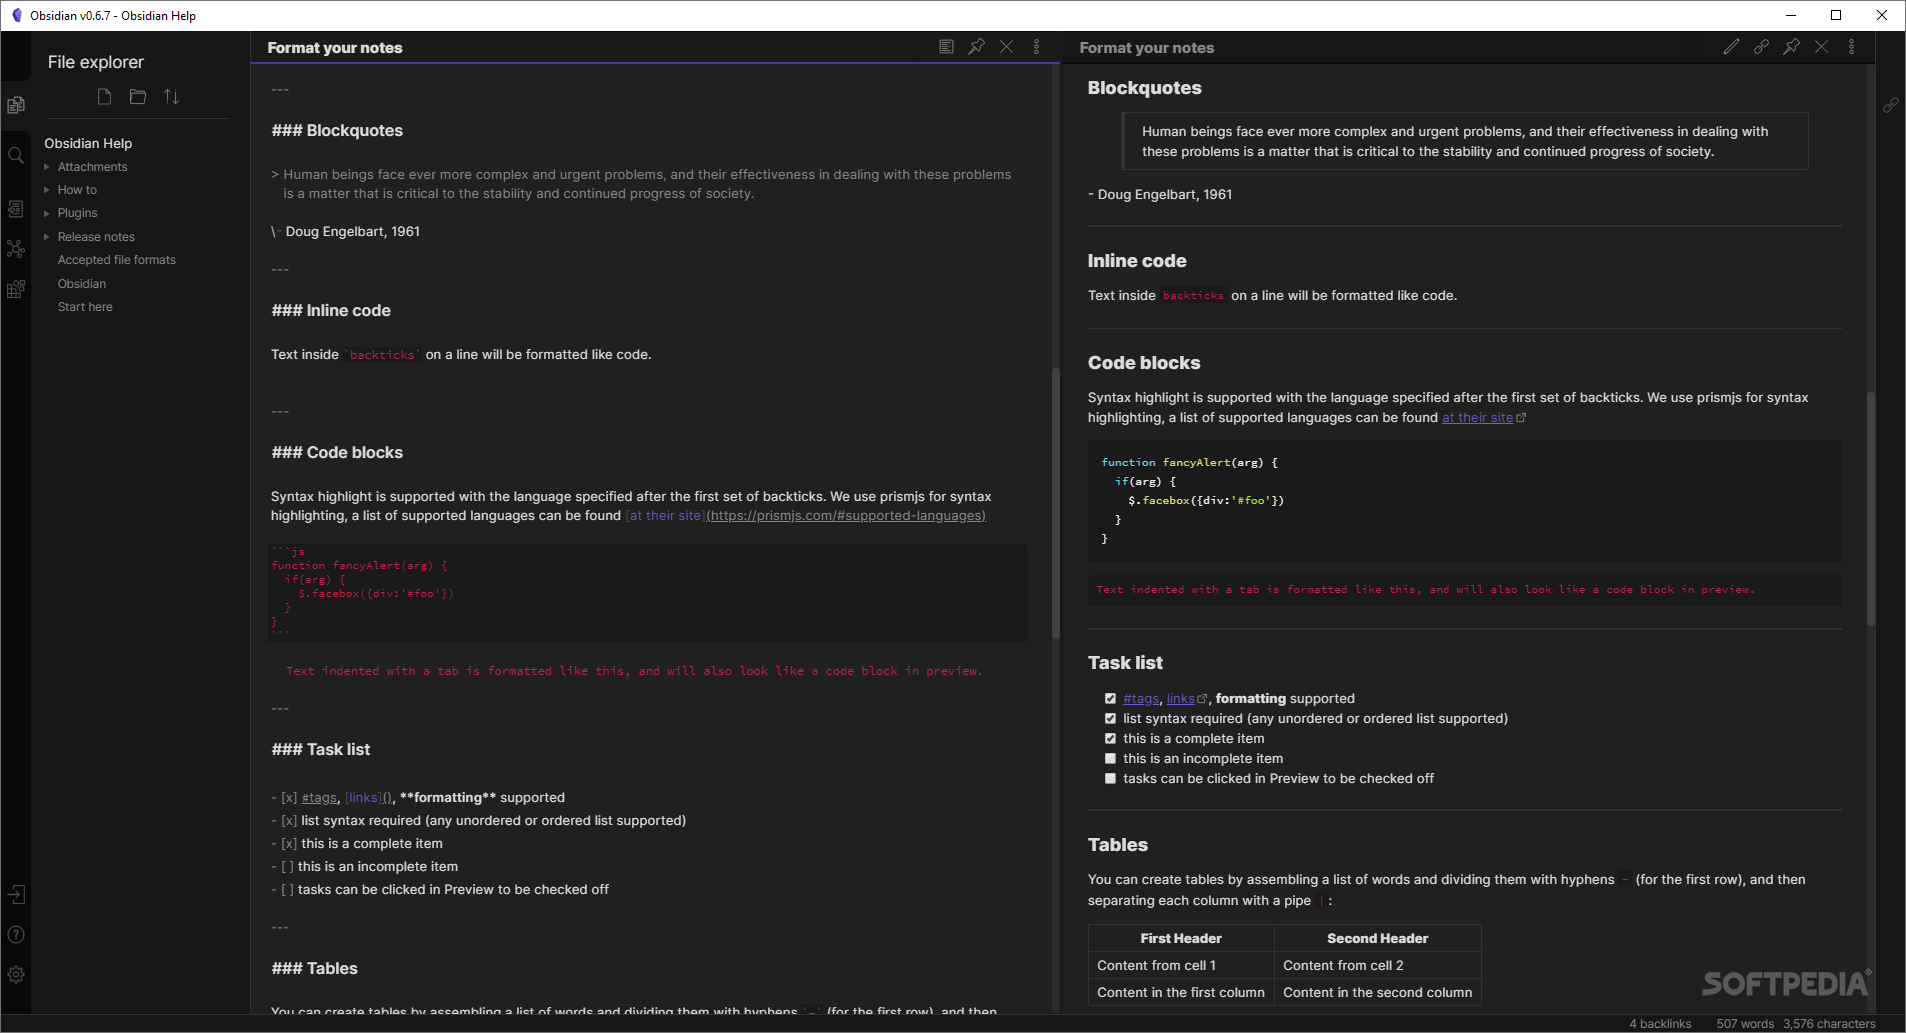Open Settings gear icon in ribbon
Viewport: 1906px width, 1033px height.
16,974
